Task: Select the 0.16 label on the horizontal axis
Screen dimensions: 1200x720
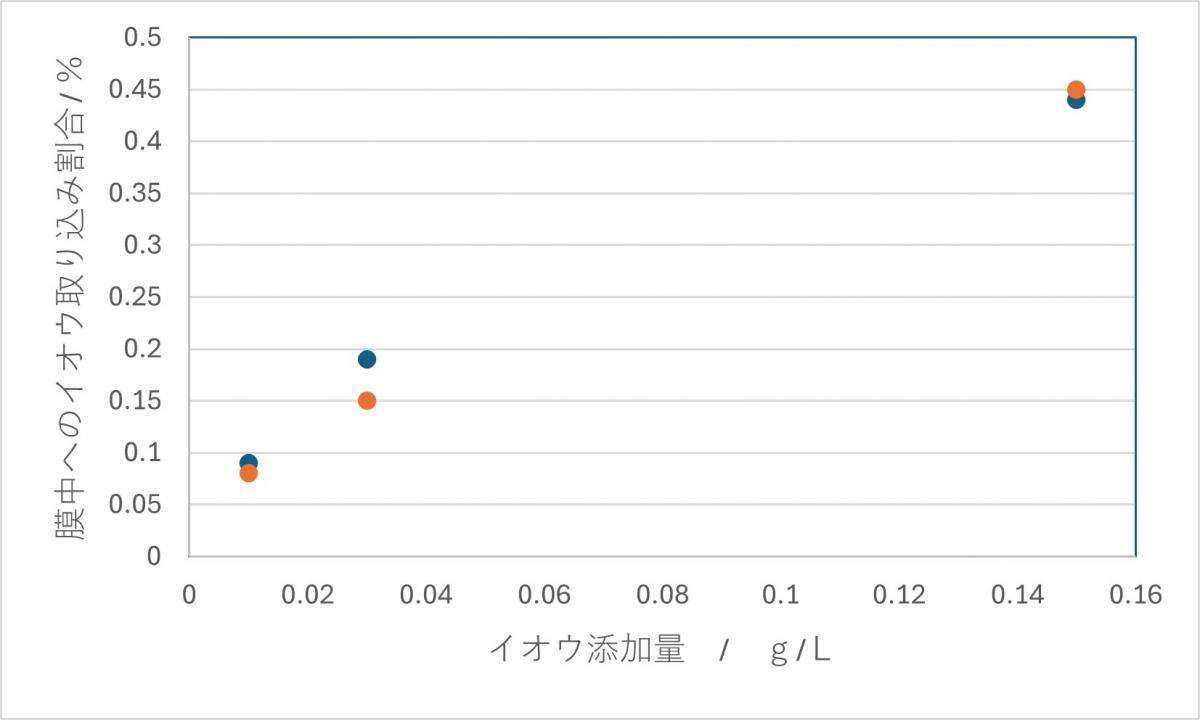Action: (1136, 595)
